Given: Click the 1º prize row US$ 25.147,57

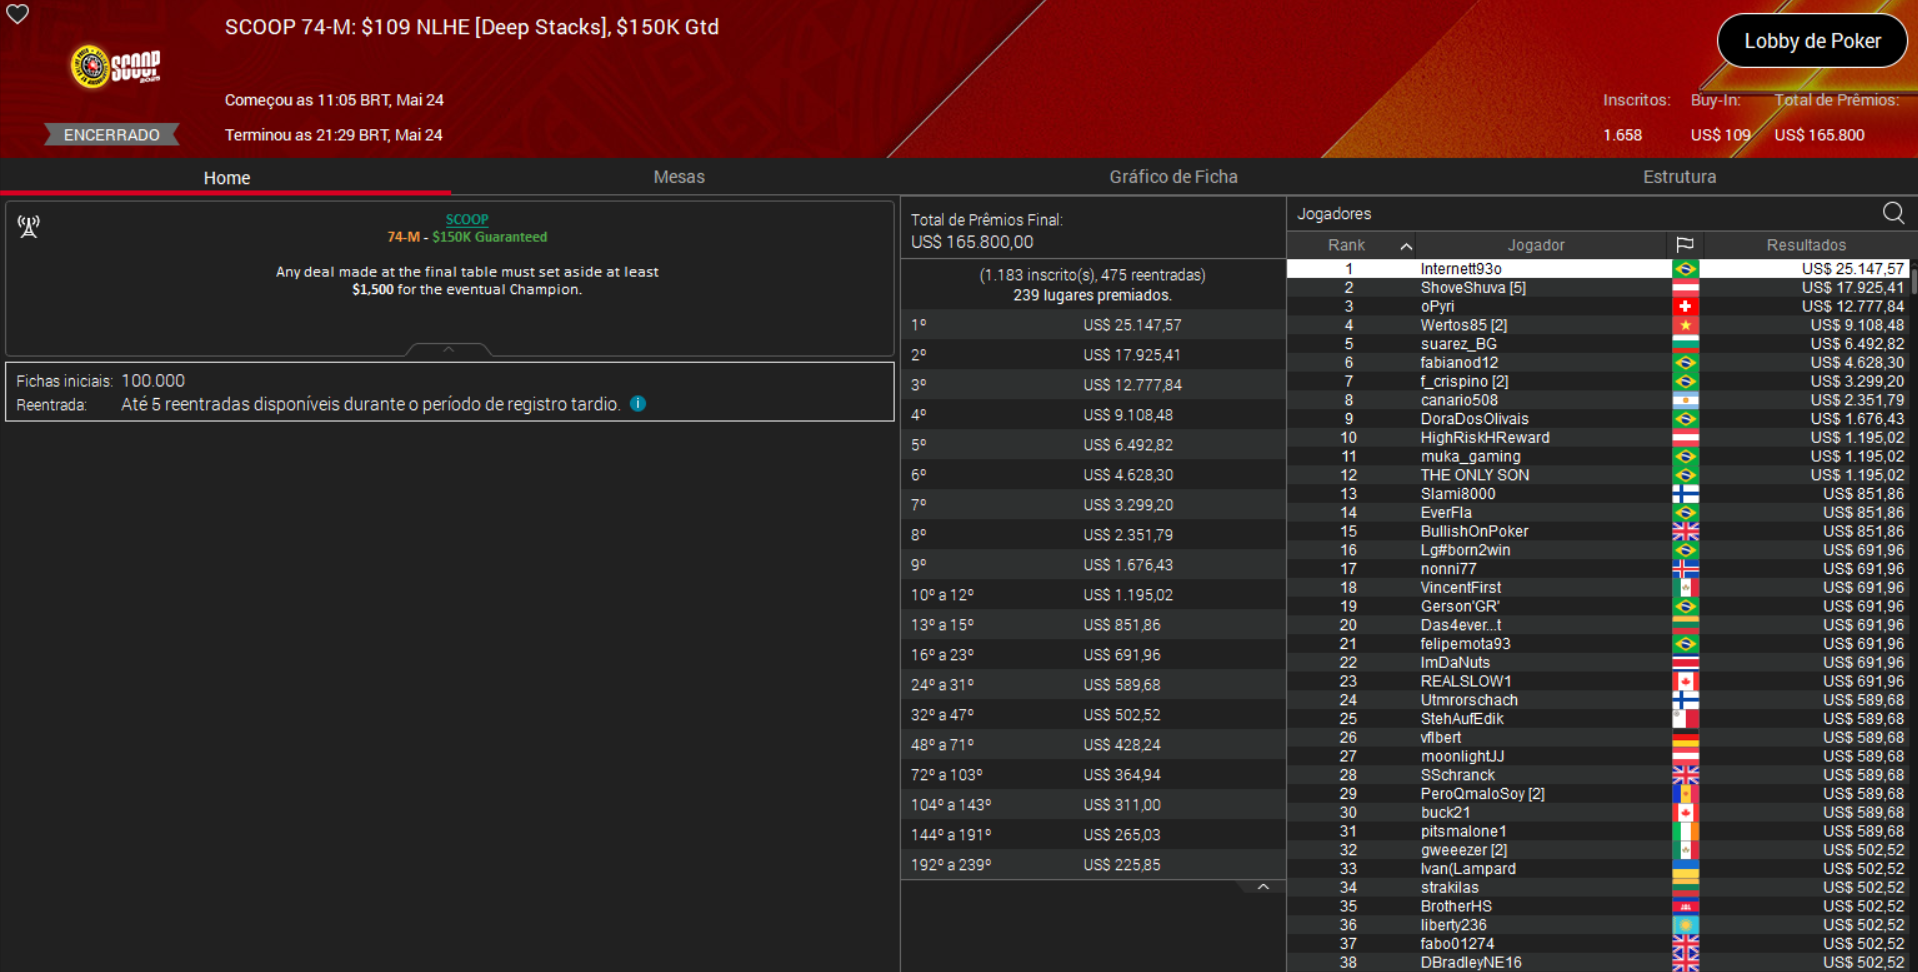Looking at the screenshot, I should (x=1093, y=325).
